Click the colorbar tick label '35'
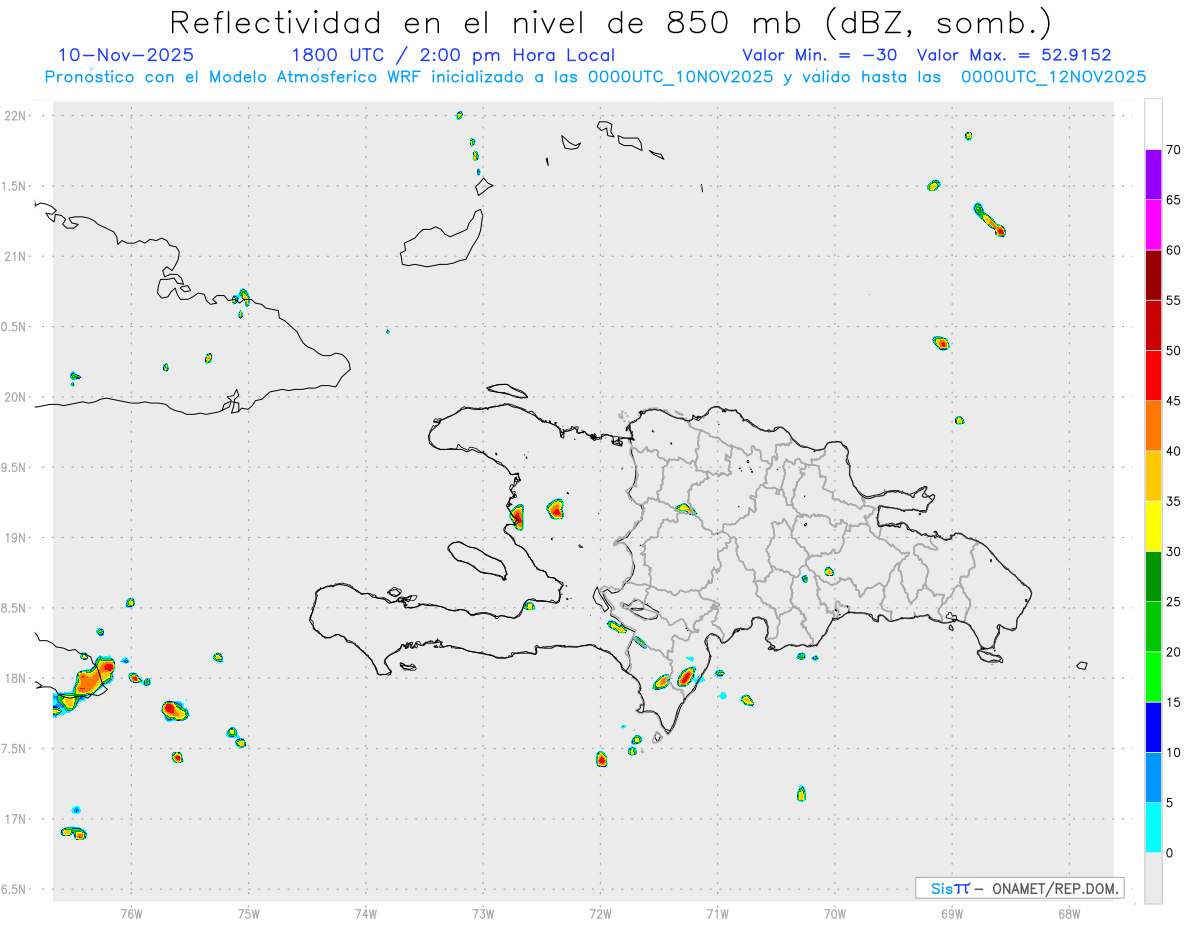 pyautogui.click(x=1174, y=501)
